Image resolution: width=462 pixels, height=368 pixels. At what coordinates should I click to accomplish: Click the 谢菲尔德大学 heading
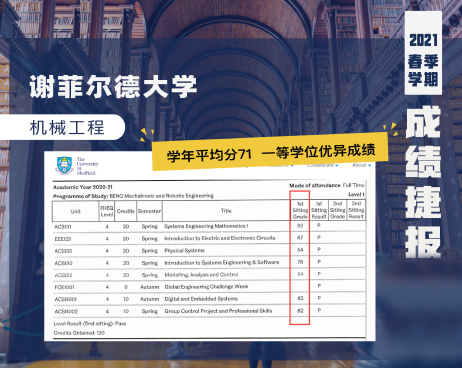113,87
